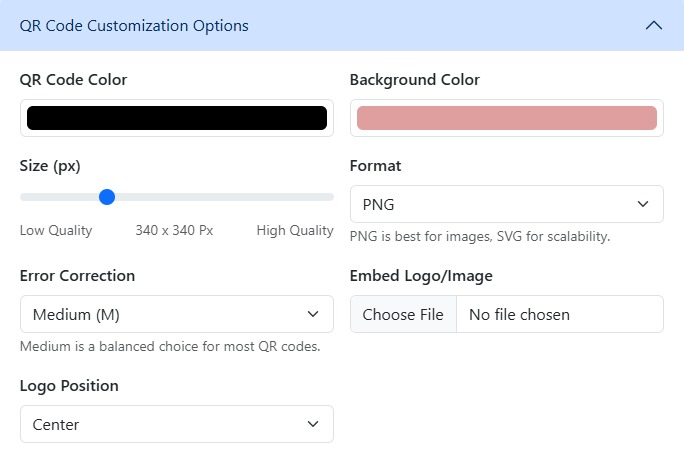Open the Logo Position Center dropdown
The width and height of the screenshot is (684, 452).
(177, 424)
